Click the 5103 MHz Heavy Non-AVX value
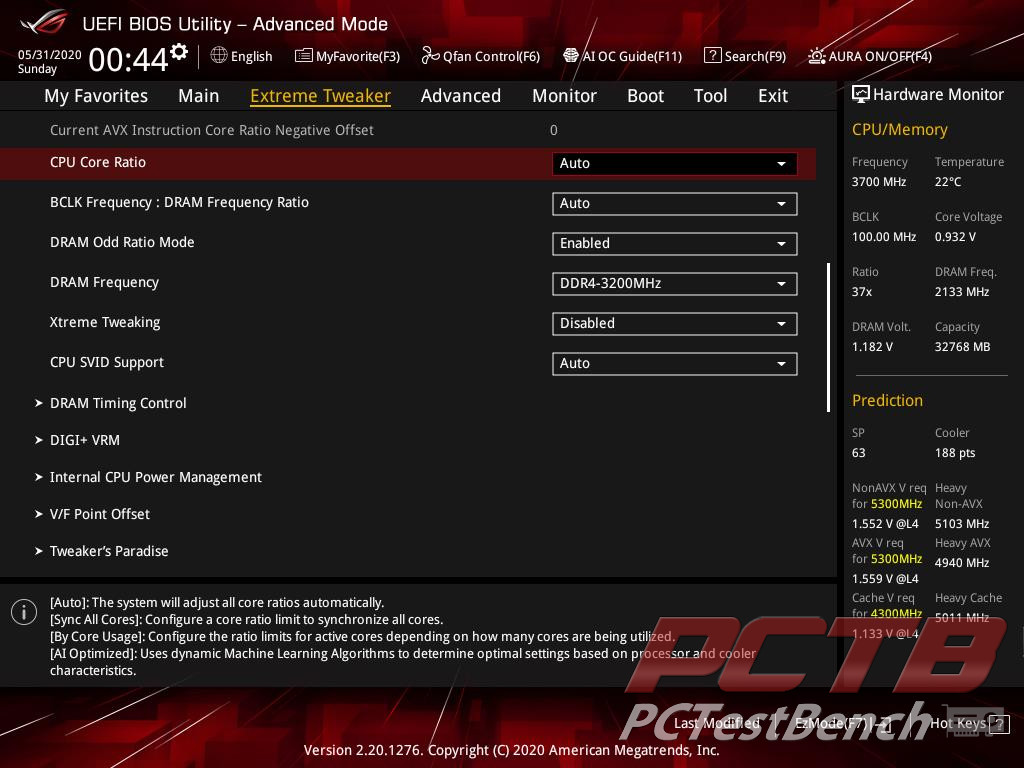The height and width of the screenshot is (768, 1024). tap(961, 524)
